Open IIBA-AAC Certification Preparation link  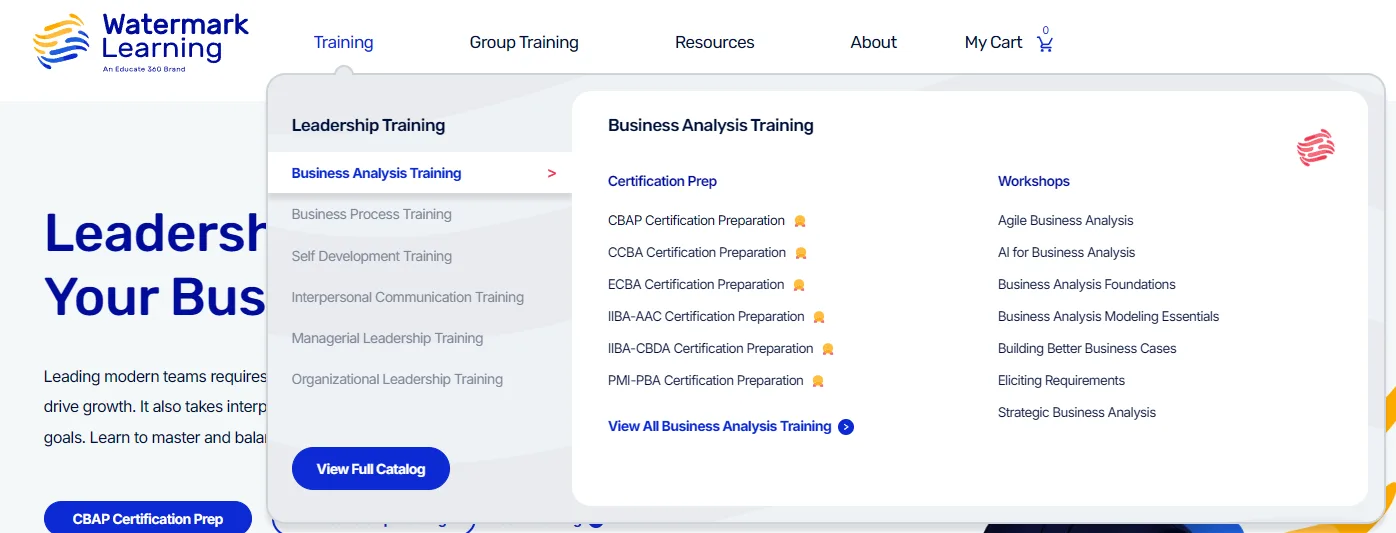tap(706, 316)
